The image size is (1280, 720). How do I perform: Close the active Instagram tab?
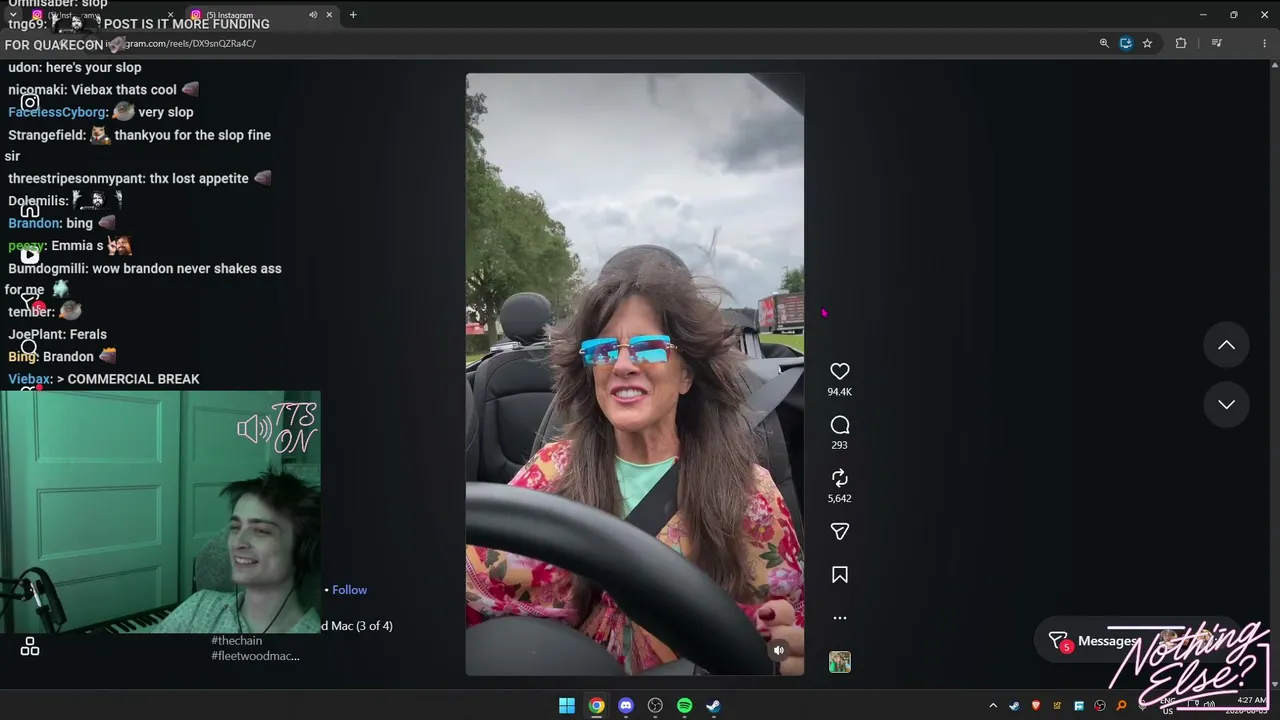coord(329,15)
